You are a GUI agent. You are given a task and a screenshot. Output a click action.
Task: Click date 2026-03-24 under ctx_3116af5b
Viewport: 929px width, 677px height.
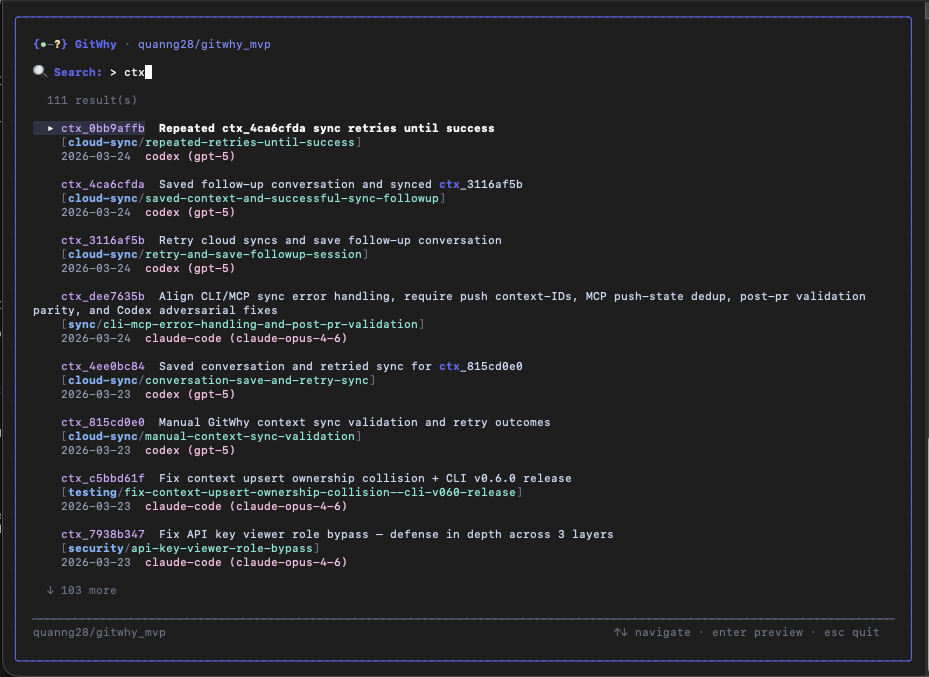[x=96, y=268]
